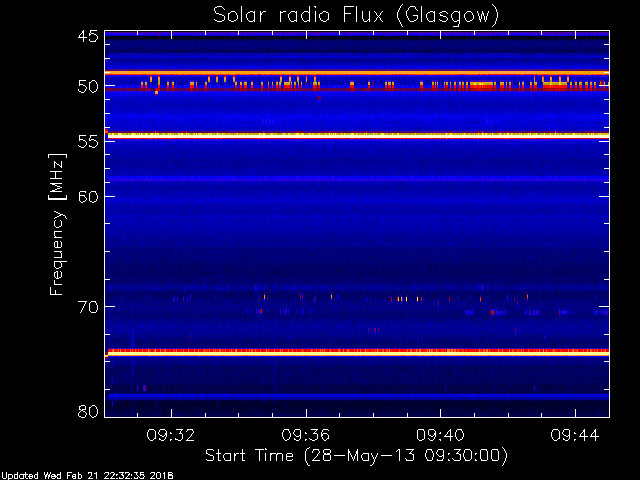
Task: Click the 'Updated Wed Feb 21 22:32:35 2018' text
Action: (x=87, y=476)
